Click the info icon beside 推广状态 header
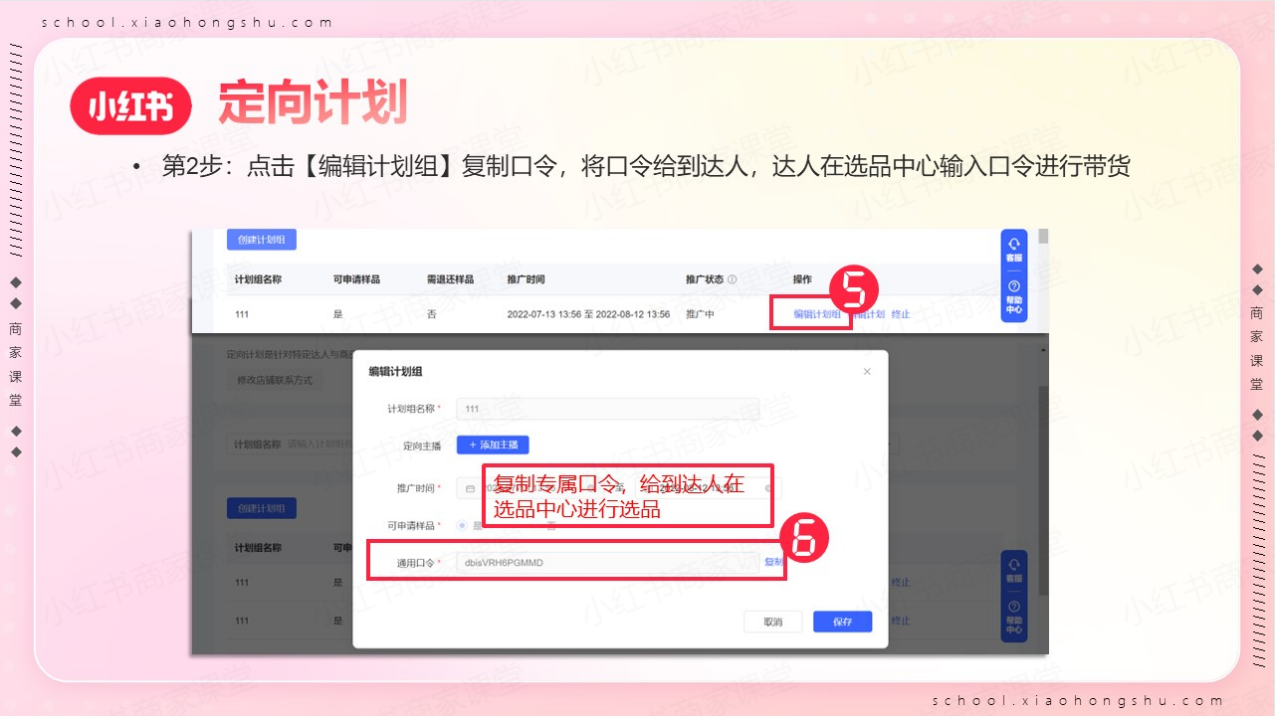 732,279
